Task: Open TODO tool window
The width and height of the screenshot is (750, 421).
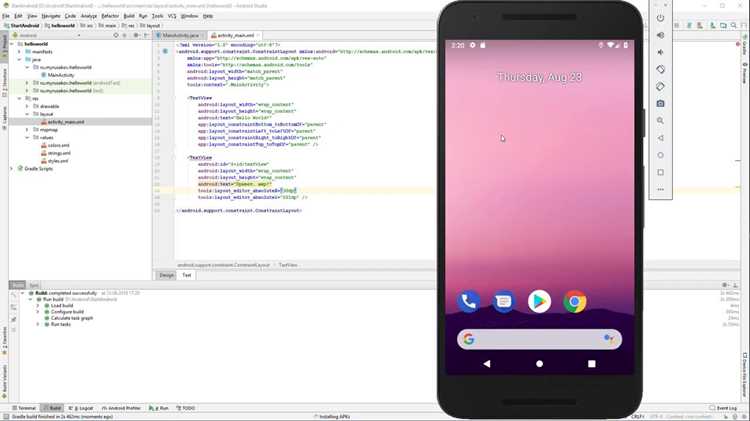Action: [x=186, y=408]
